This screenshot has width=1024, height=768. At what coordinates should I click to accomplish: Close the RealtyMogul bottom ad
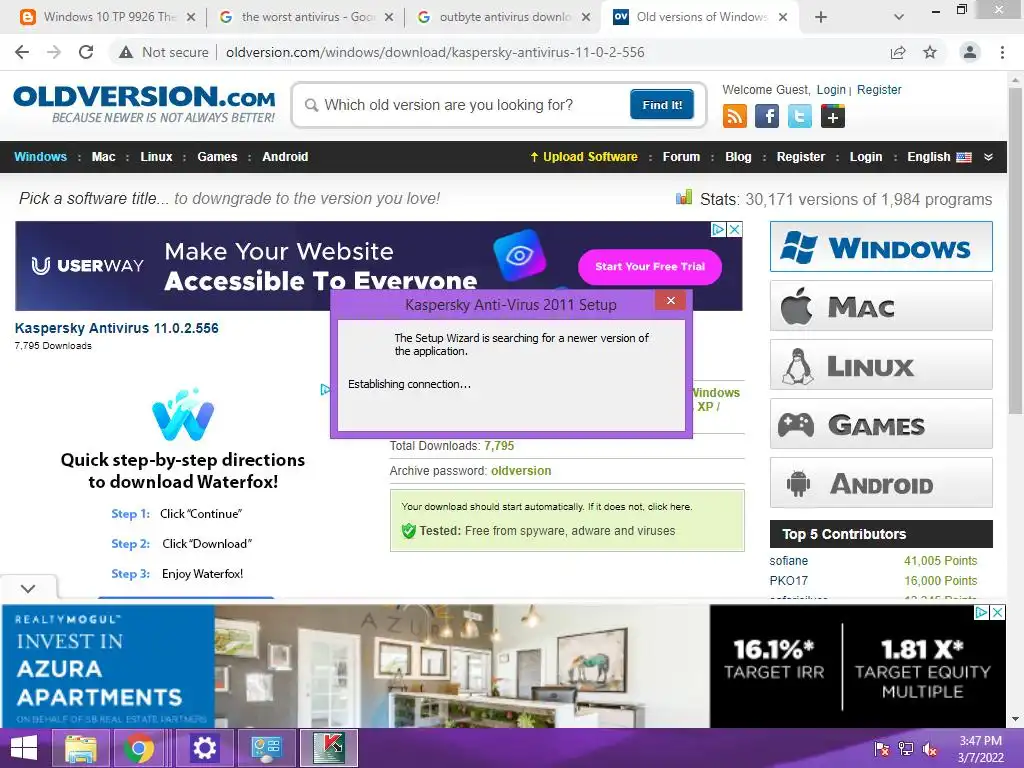pyautogui.click(x=997, y=613)
